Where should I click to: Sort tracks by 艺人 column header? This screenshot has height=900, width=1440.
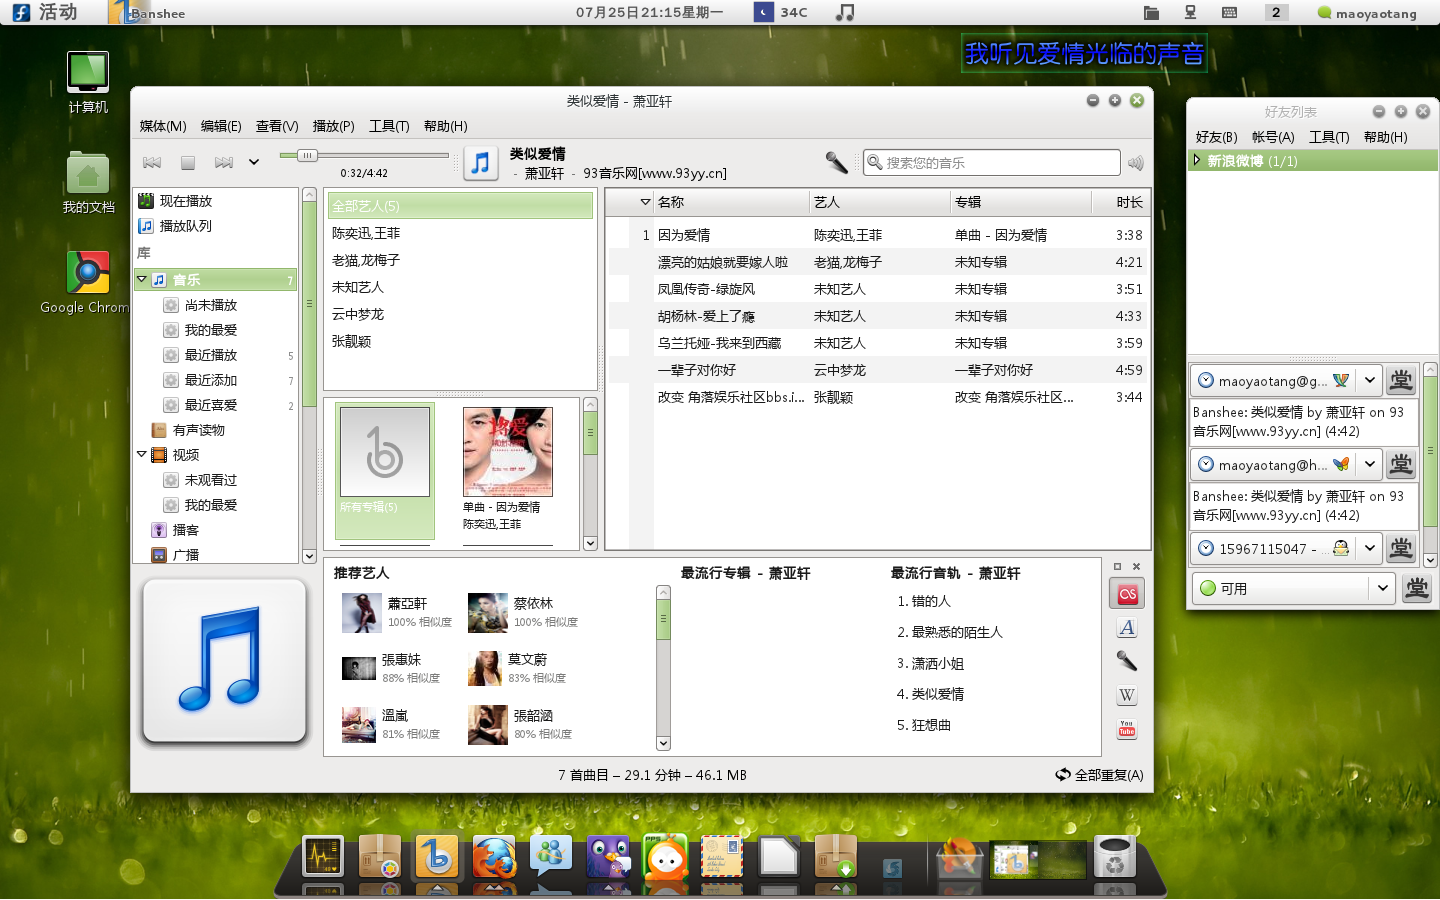(879, 202)
